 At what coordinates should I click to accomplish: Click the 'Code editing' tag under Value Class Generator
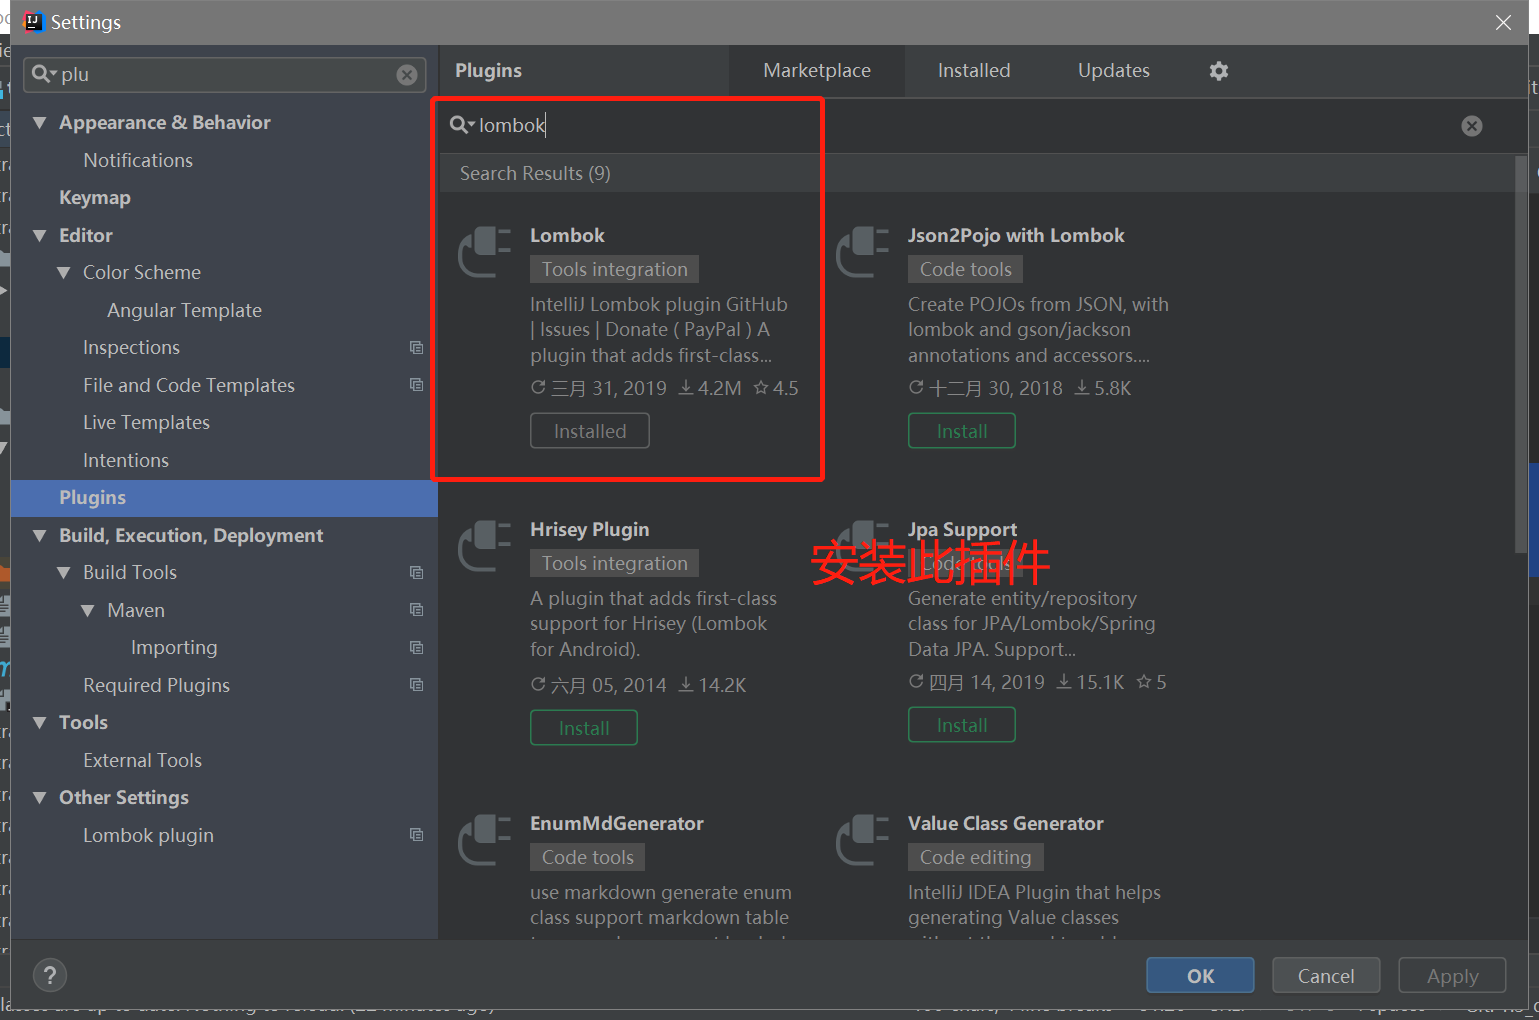tap(975, 857)
